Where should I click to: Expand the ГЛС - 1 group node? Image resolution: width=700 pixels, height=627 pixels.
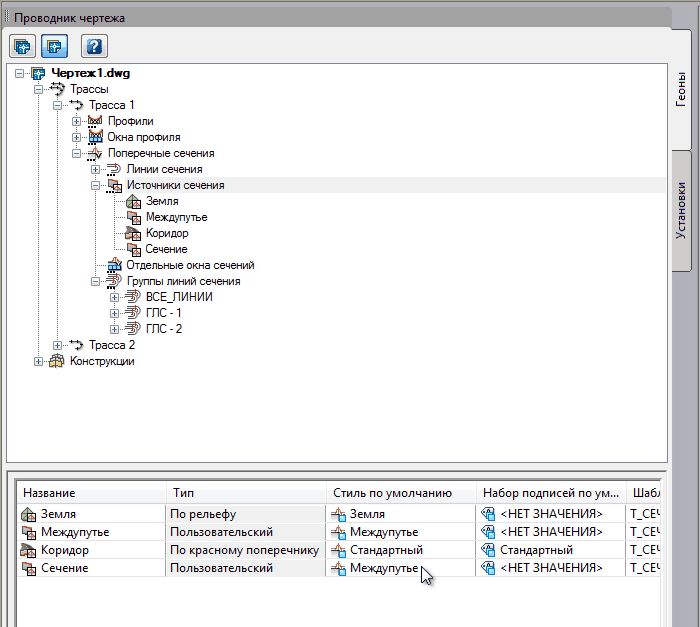pos(114,313)
